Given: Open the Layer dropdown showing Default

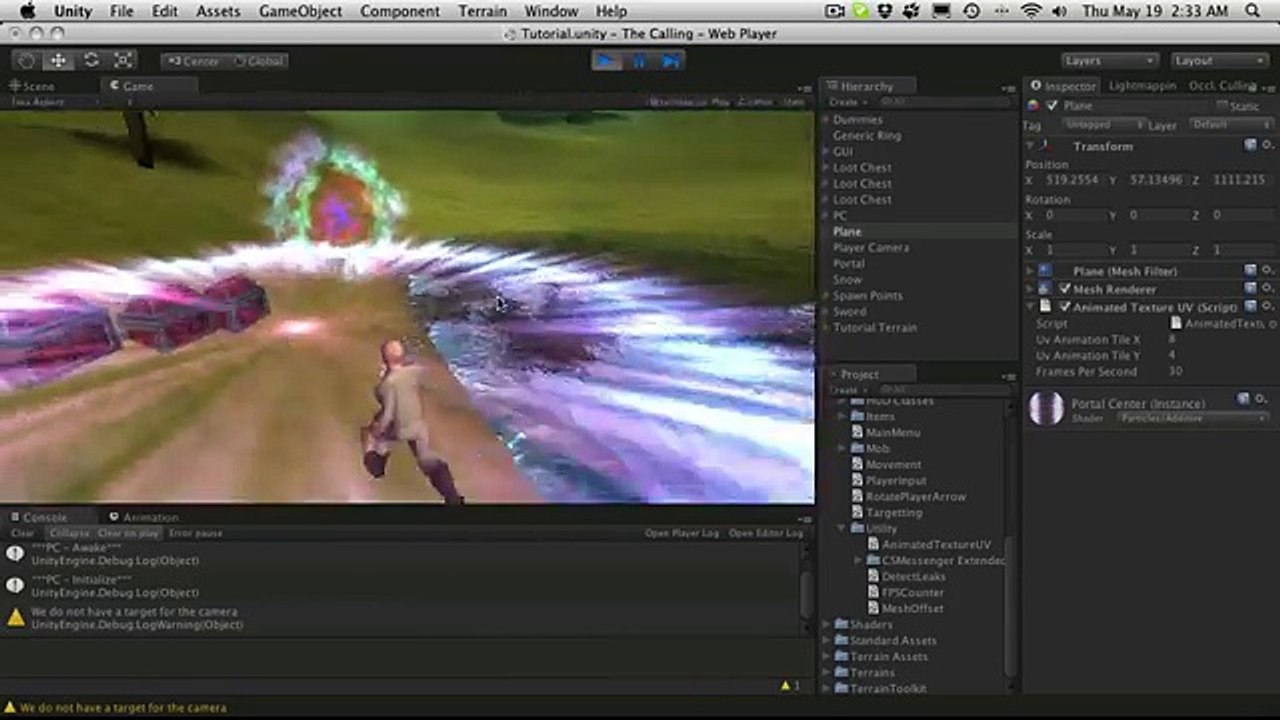Looking at the screenshot, I should [1231, 125].
